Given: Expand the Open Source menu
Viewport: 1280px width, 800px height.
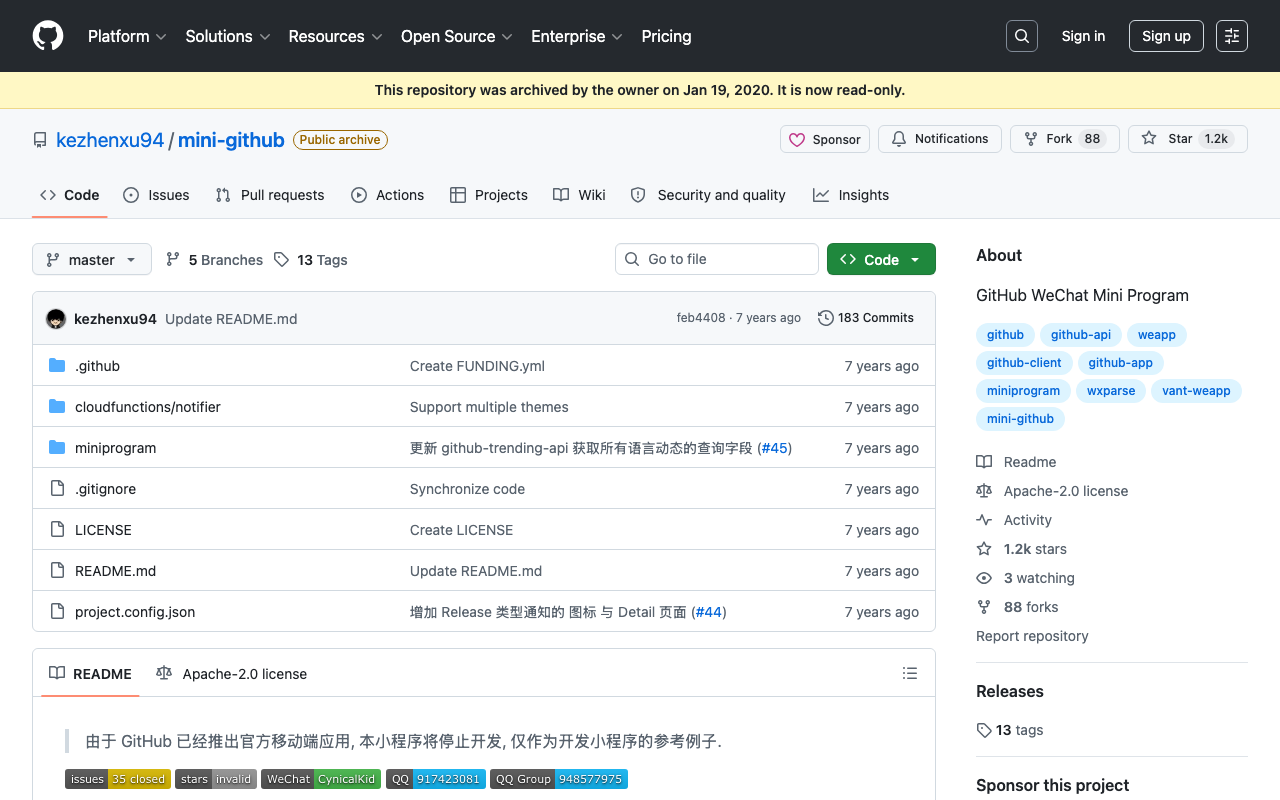Looking at the screenshot, I should pyautogui.click(x=457, y=36).
